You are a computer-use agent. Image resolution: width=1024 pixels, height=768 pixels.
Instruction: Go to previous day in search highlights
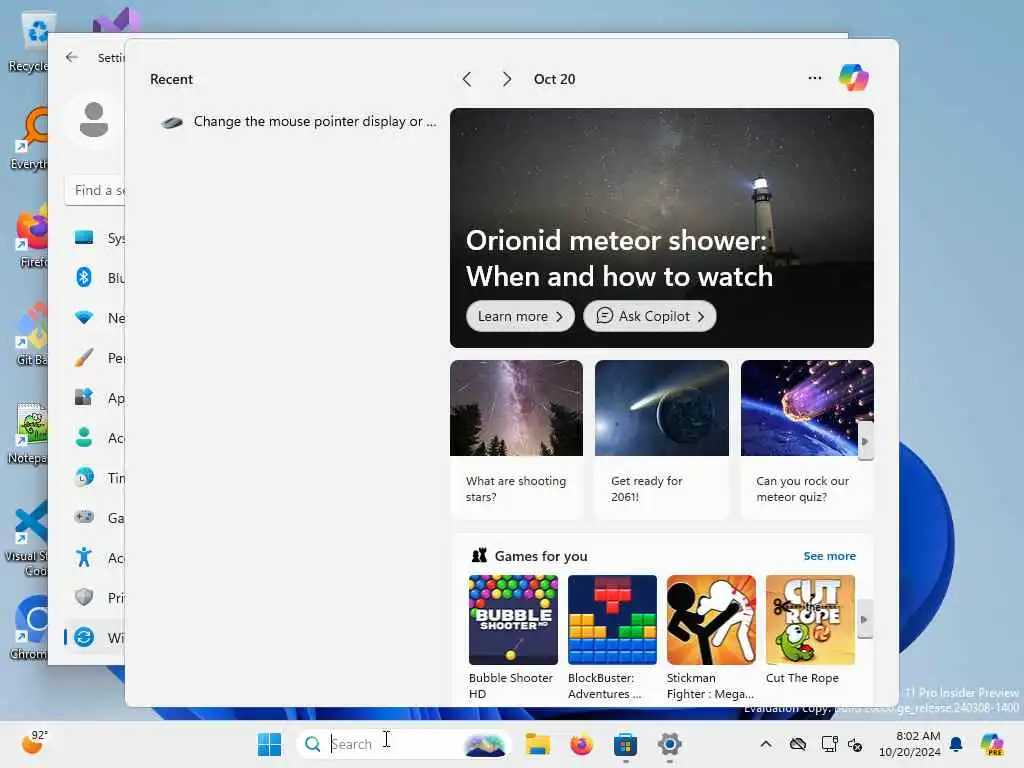pyautogui.click(x=467, y=79)
